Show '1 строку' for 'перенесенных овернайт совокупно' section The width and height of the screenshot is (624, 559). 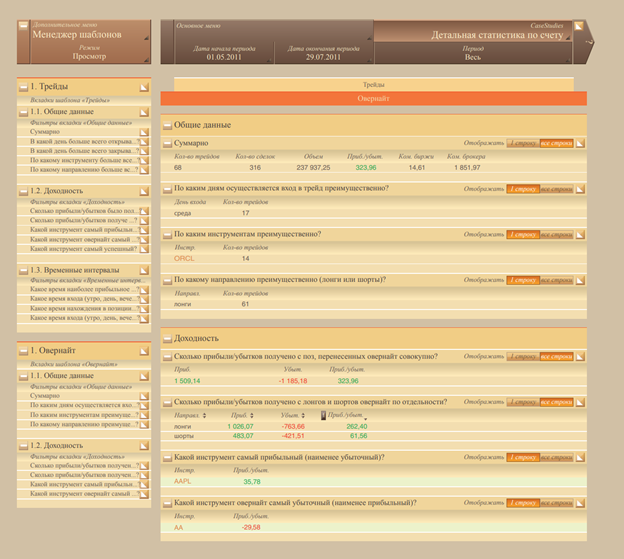523,357
